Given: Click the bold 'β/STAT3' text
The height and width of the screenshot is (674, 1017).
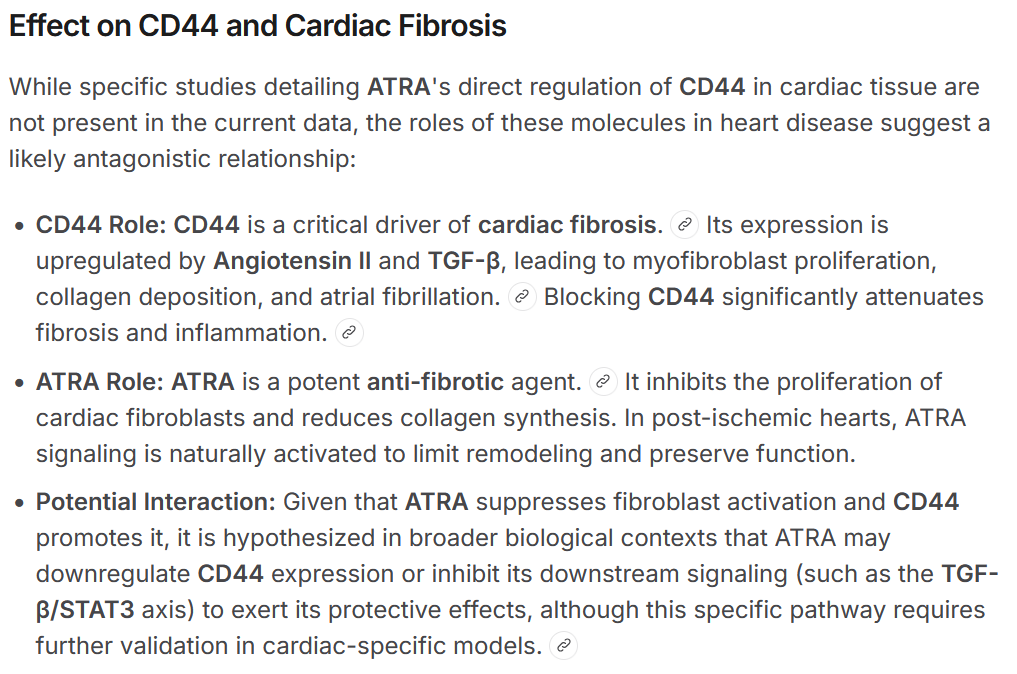Looking at the screenshot, I should (85, 610).
